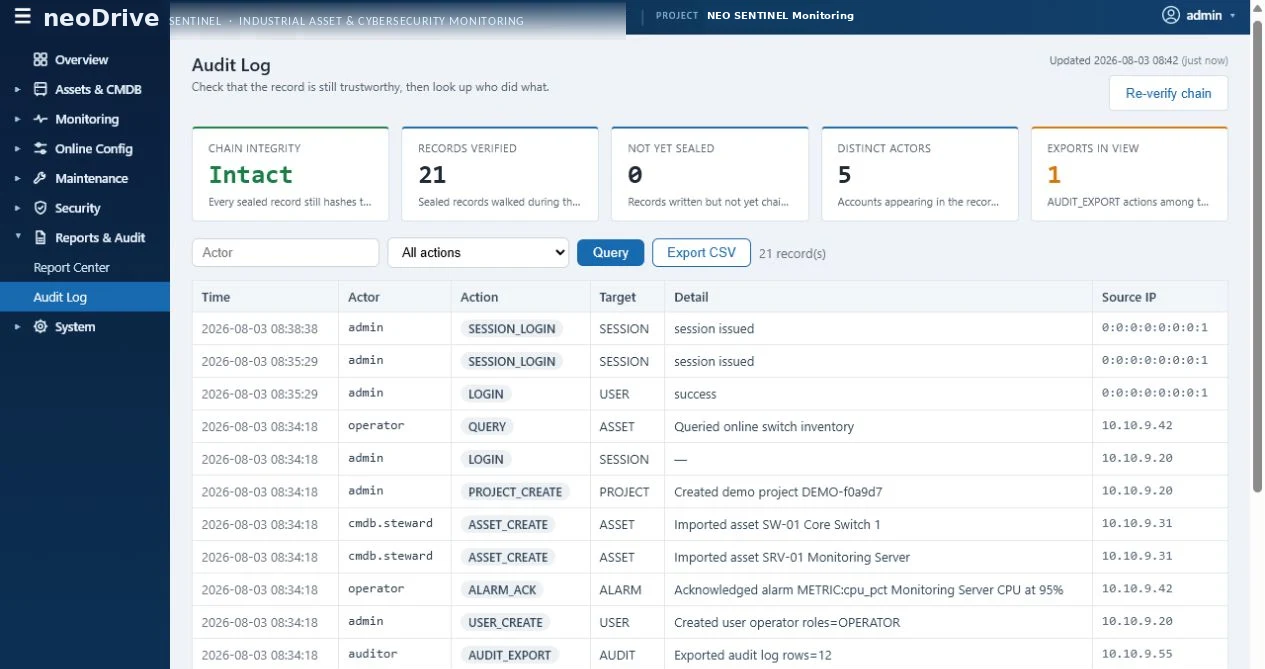Click 'Imported asset SRV-01 Monitoring Server'

(x=792, y=557)
